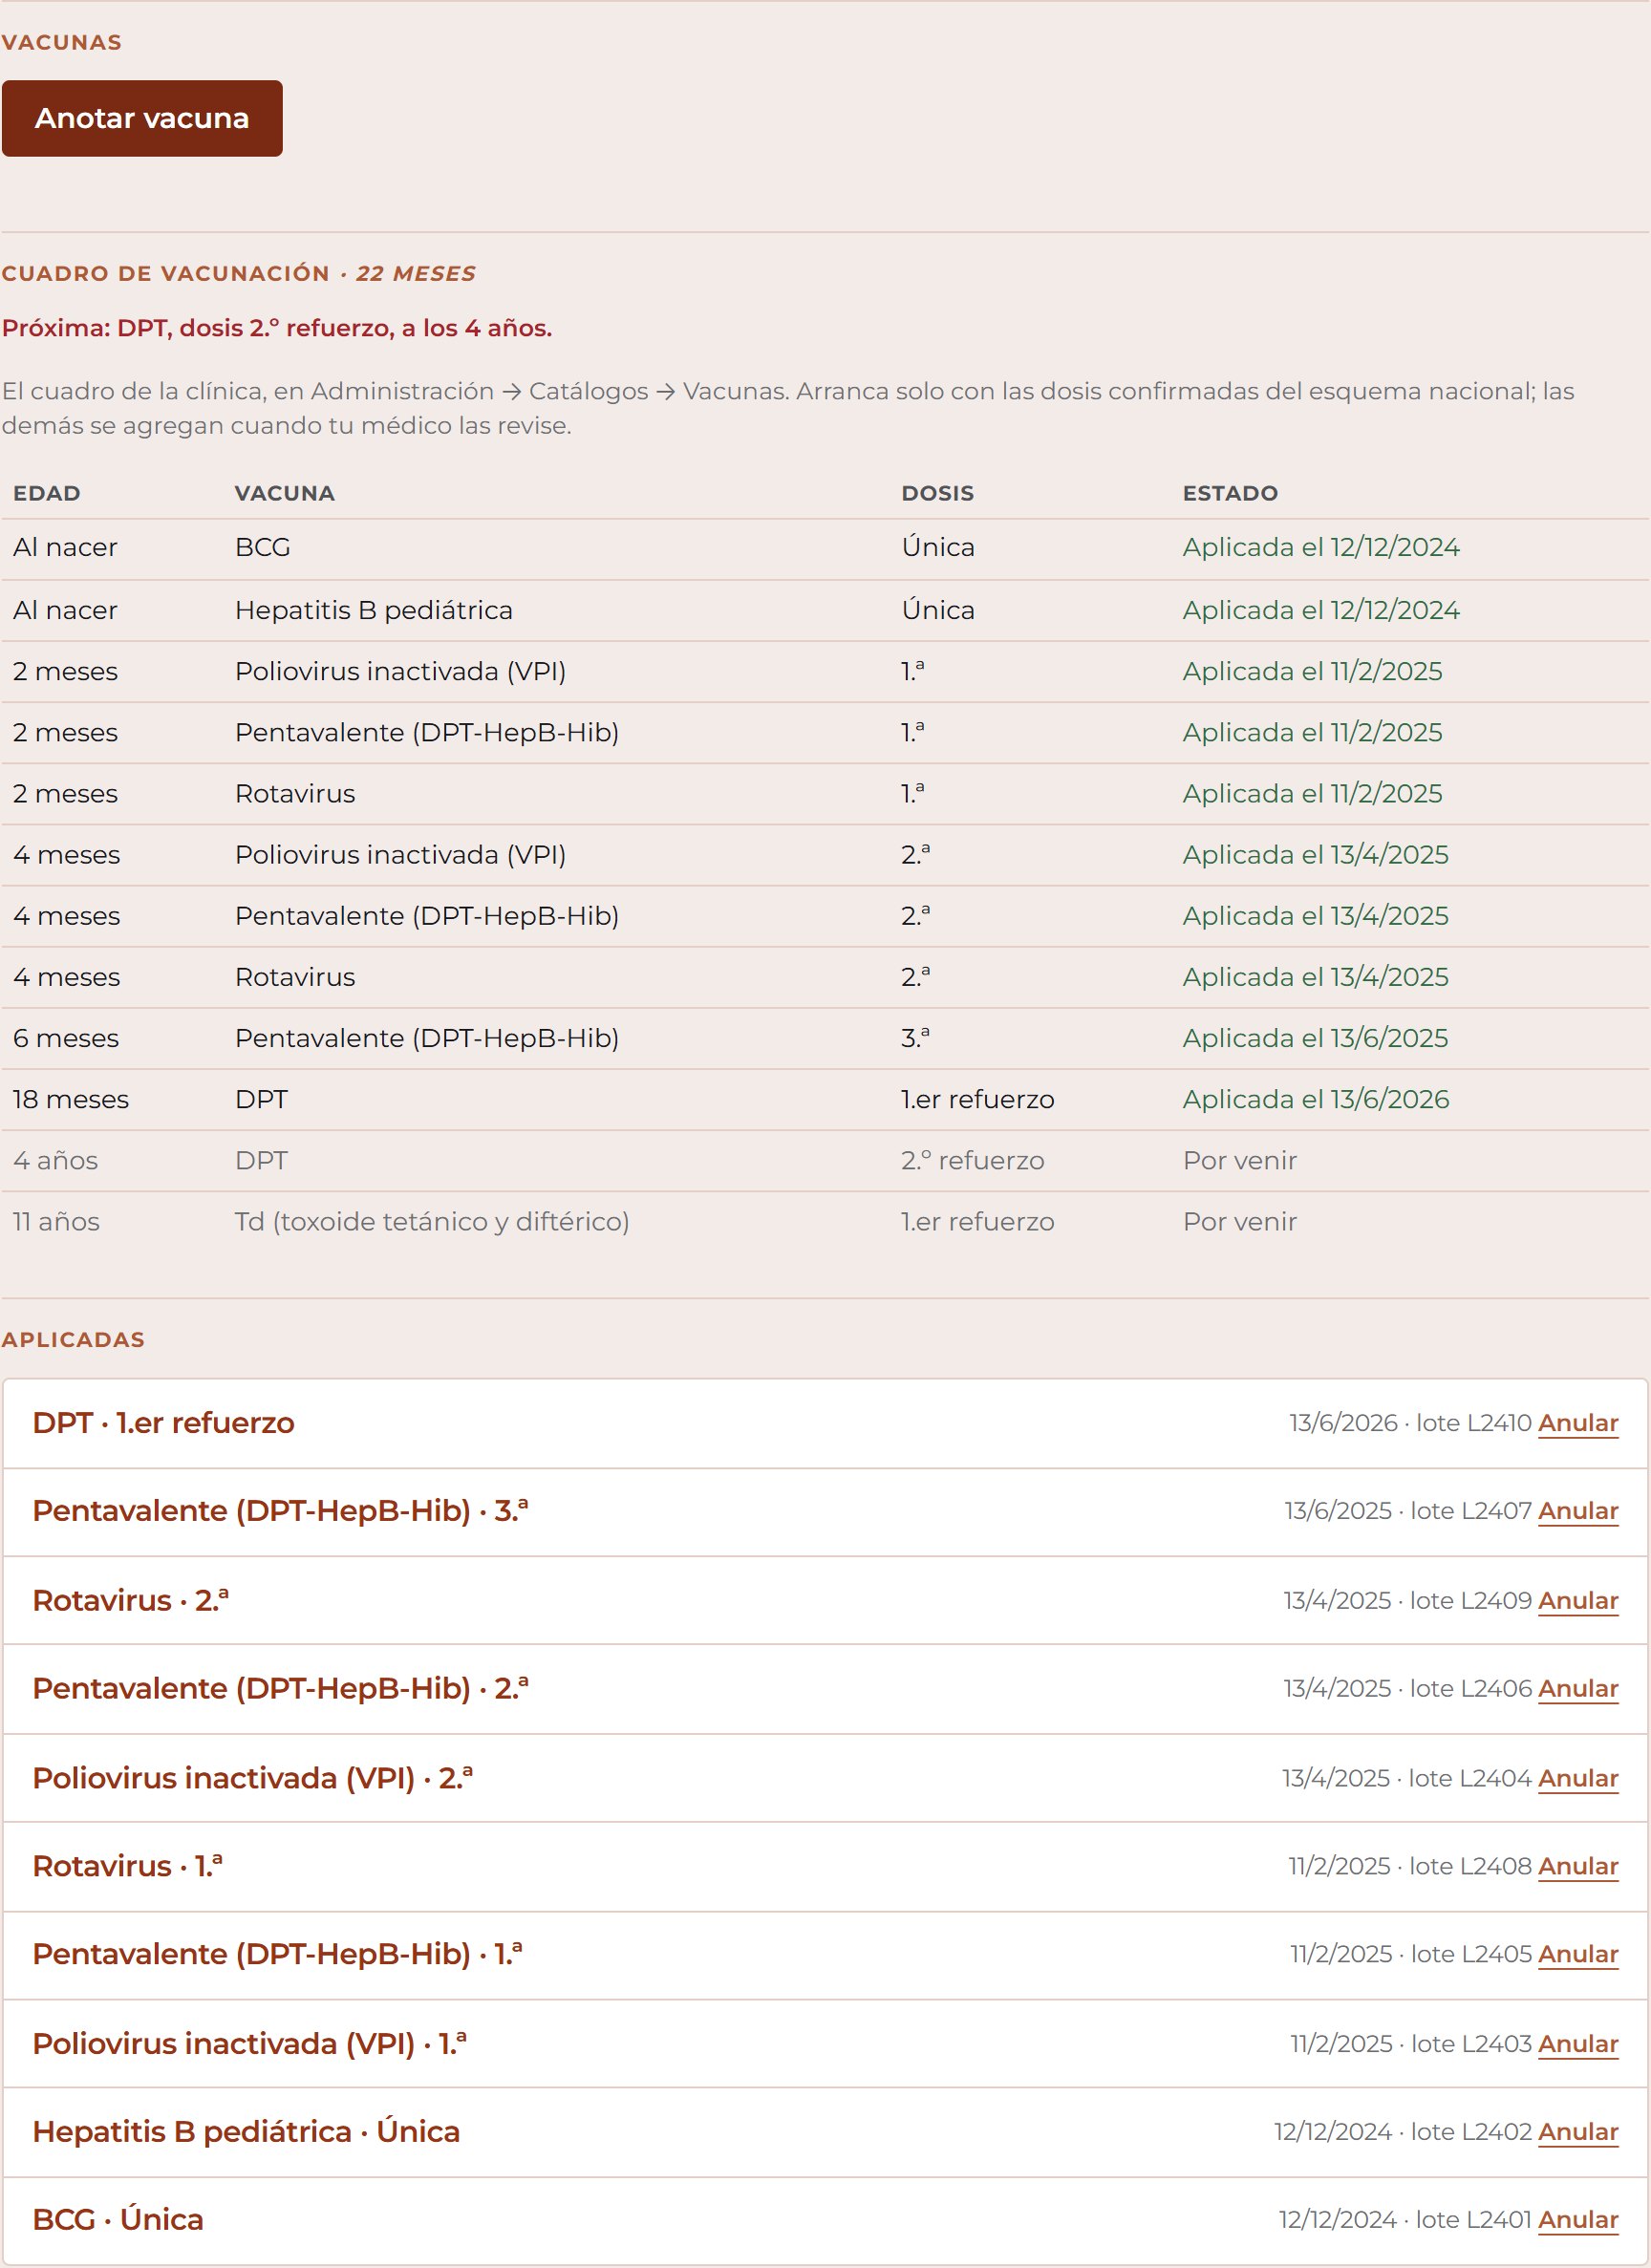Screen dimensions: 1651x2268
Task: Anular the Pentavalente 2.ª dose record
Action: coord(1578,1688)
